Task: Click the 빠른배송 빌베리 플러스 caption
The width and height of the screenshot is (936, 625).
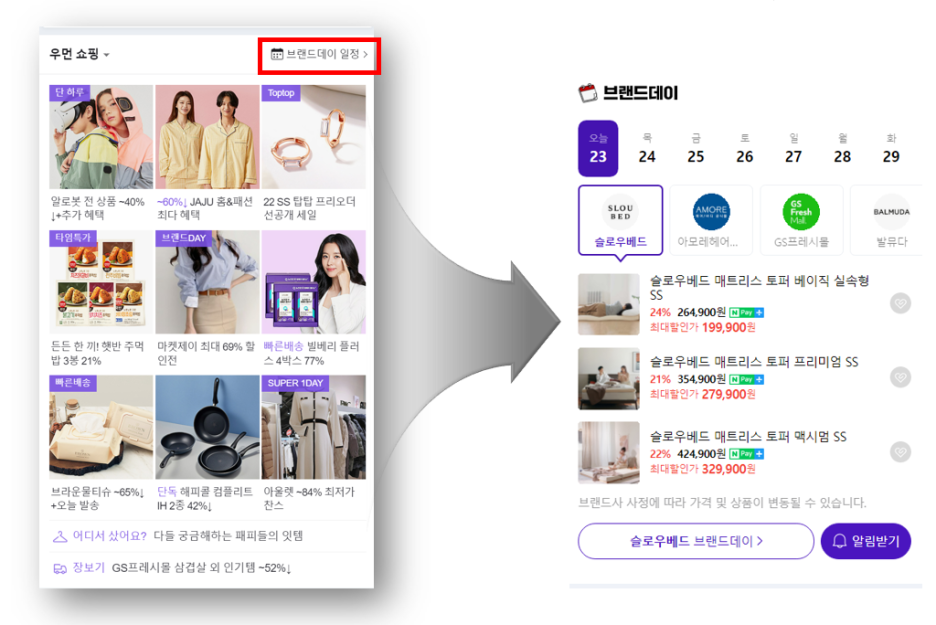Action: pos(311,353)
